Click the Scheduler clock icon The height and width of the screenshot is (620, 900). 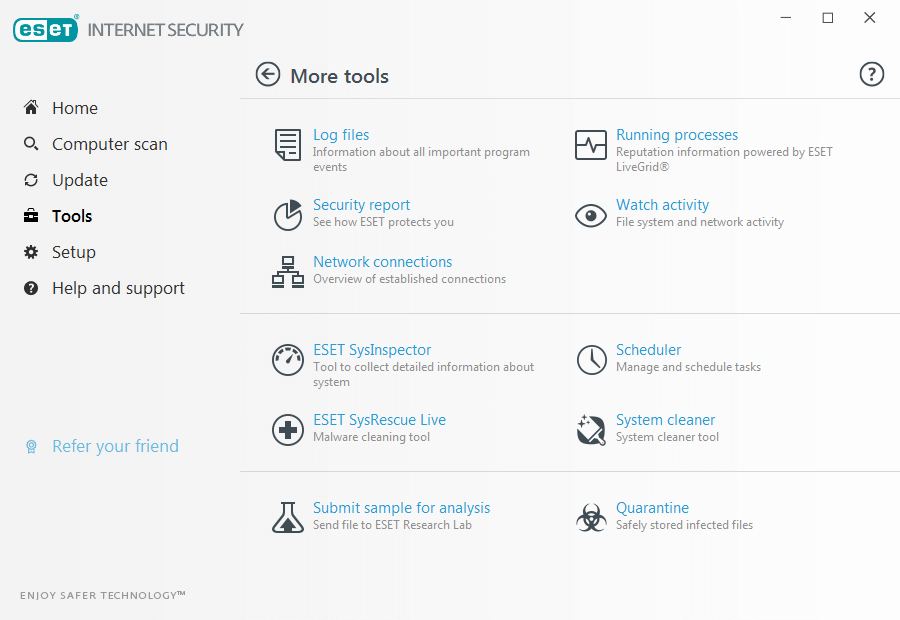pyautogui.click(x=591, y=360)
